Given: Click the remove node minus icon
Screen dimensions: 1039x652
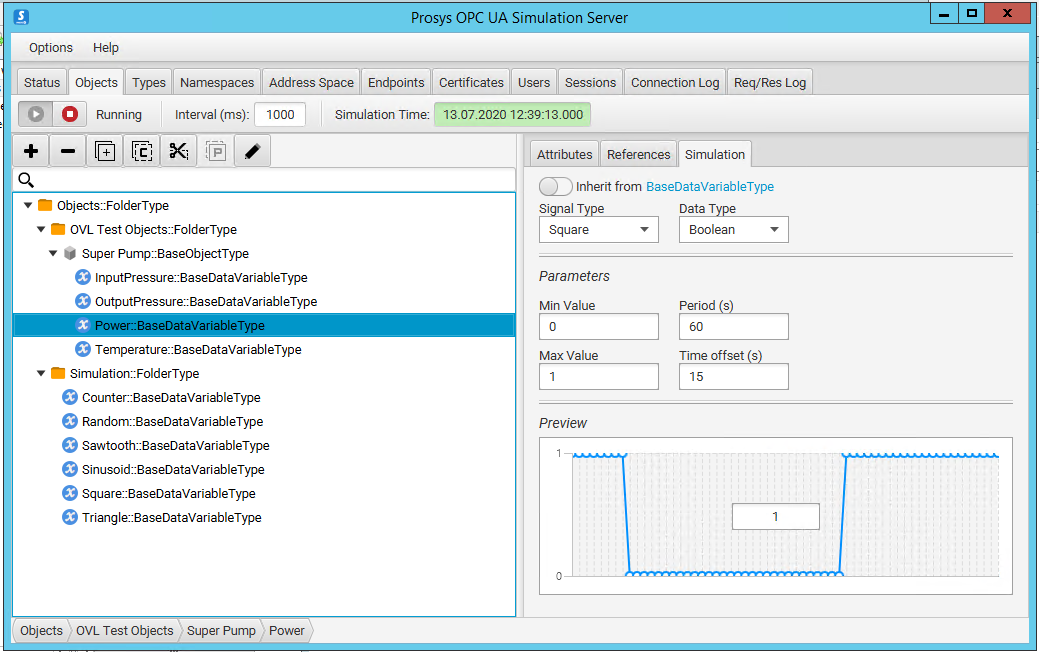Looking at the screenshot, I should pos(68,151).
